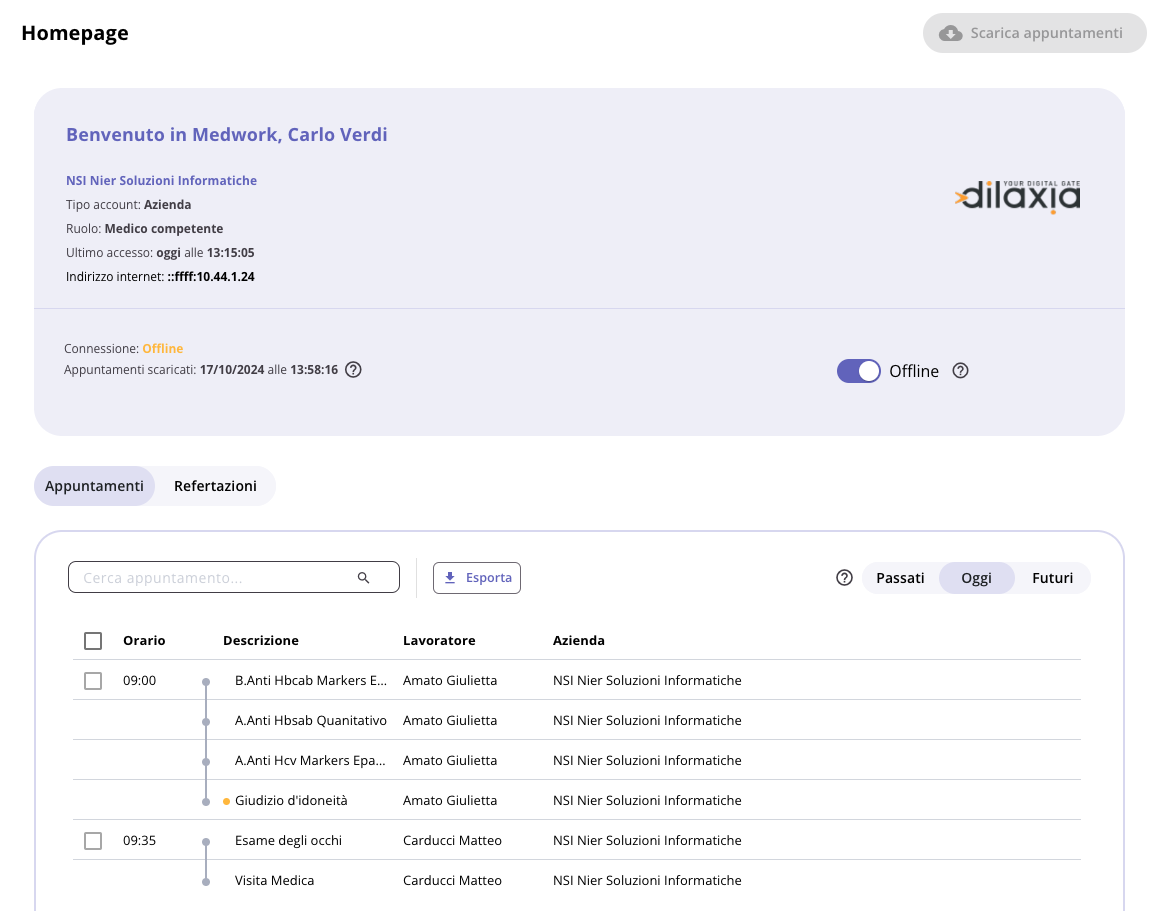Click the help icon near the Passati filter
The image size is (1161, 911).
[x=844, y=577]
